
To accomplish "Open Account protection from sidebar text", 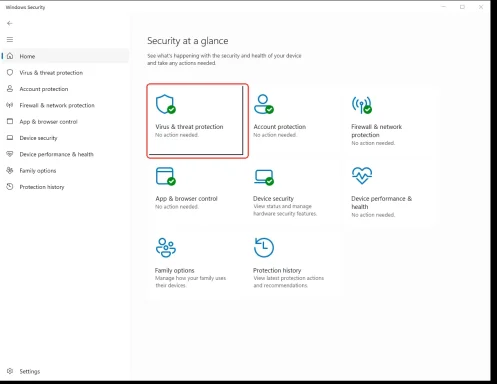I will point(44,89).
